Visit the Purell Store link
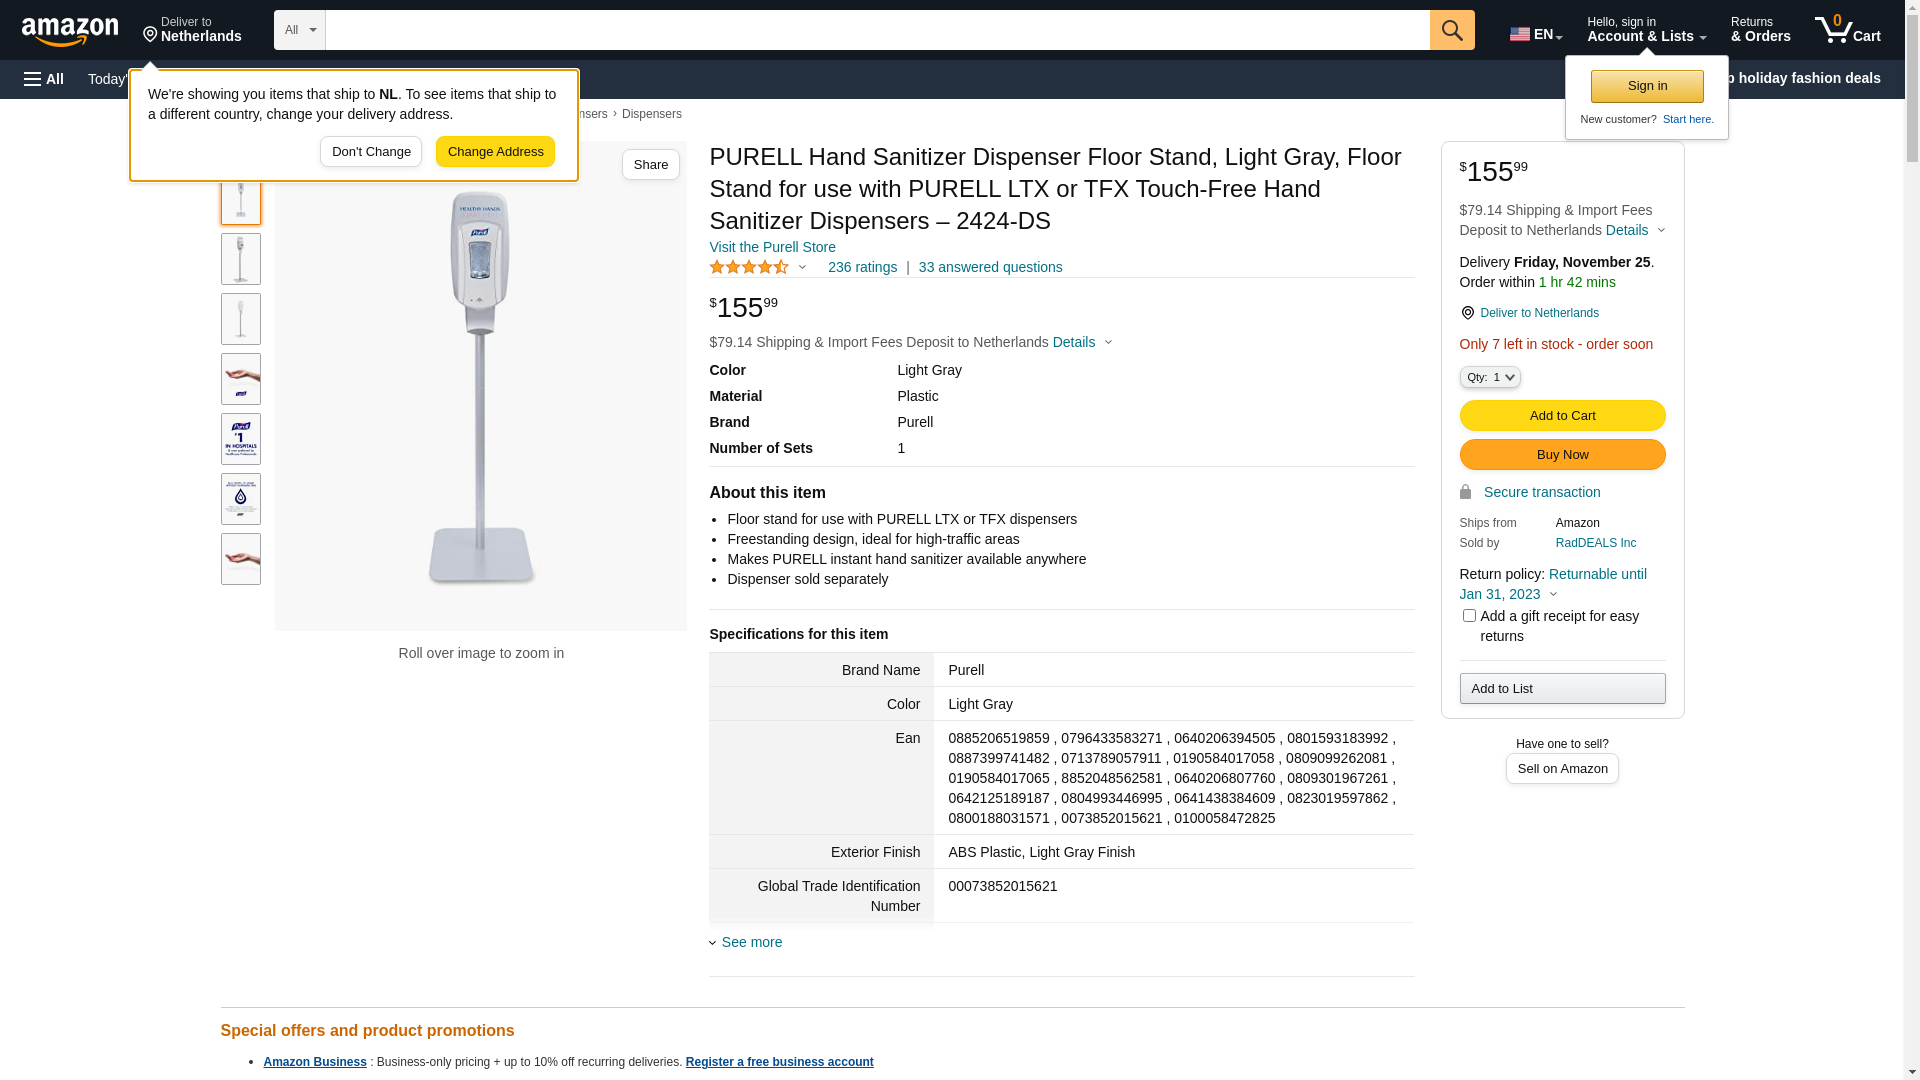This screenshot has height=1080, width=1920. point(772,247)
